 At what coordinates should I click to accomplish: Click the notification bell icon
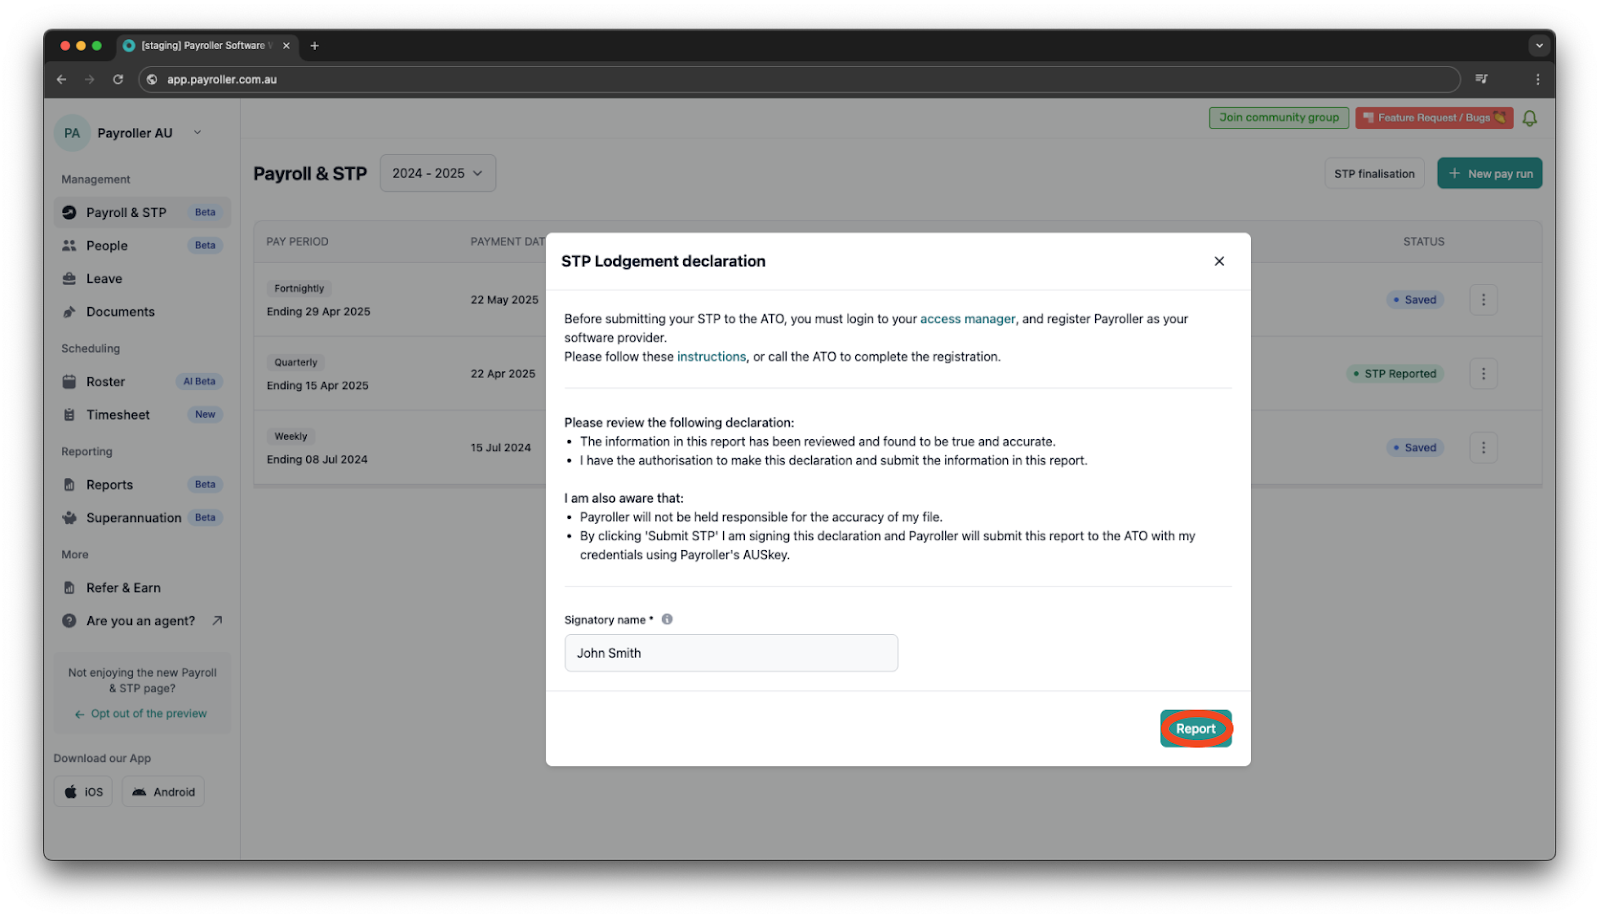point(1529,118)
